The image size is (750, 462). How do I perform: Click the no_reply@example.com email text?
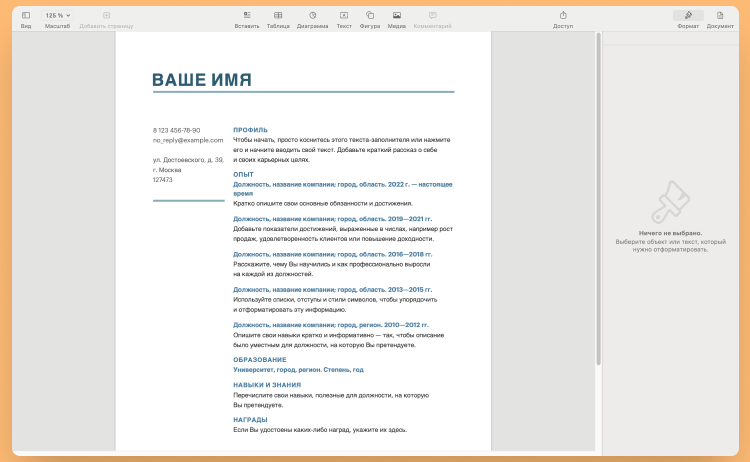pos(187,140)
